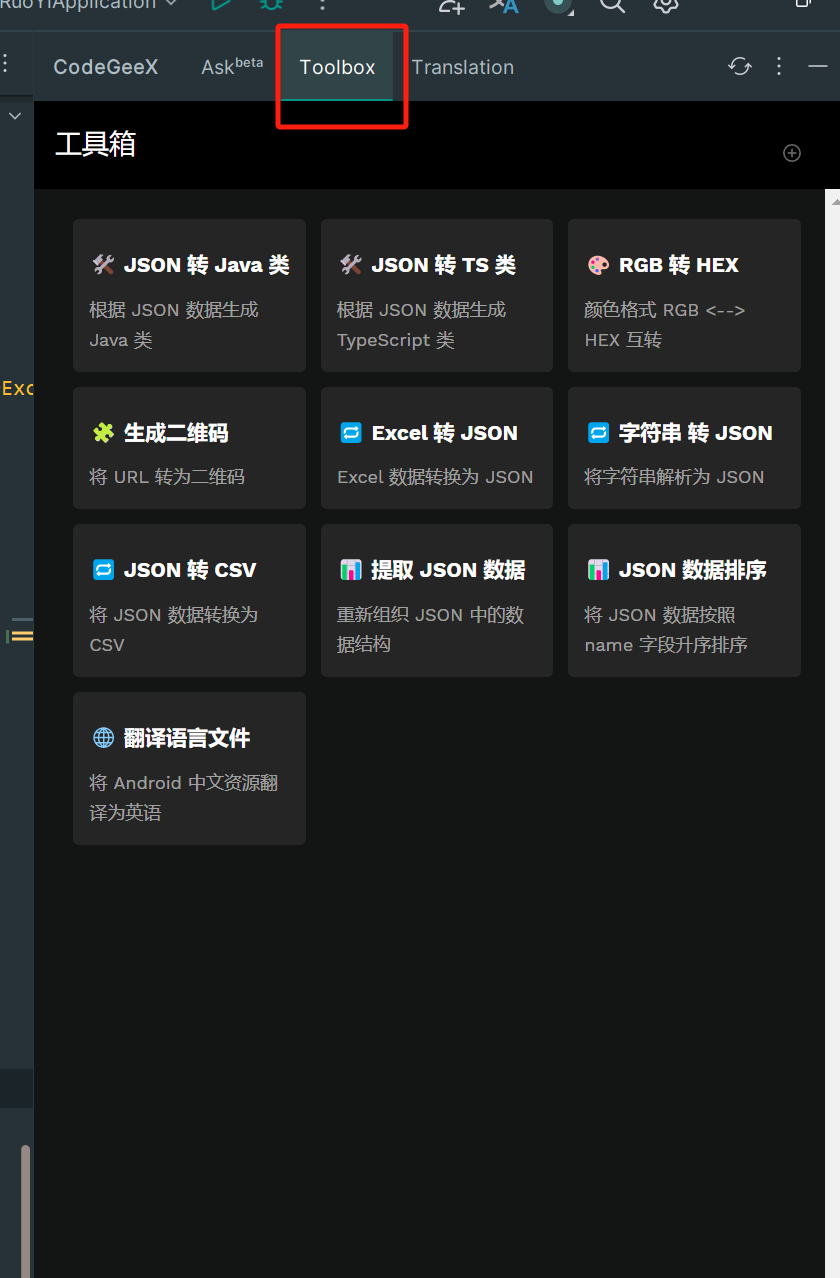The width and height of the screenshot is (840, 1278).
Task: Click the puzzle icon beside 生成二维码
Action: coord(103,433)
